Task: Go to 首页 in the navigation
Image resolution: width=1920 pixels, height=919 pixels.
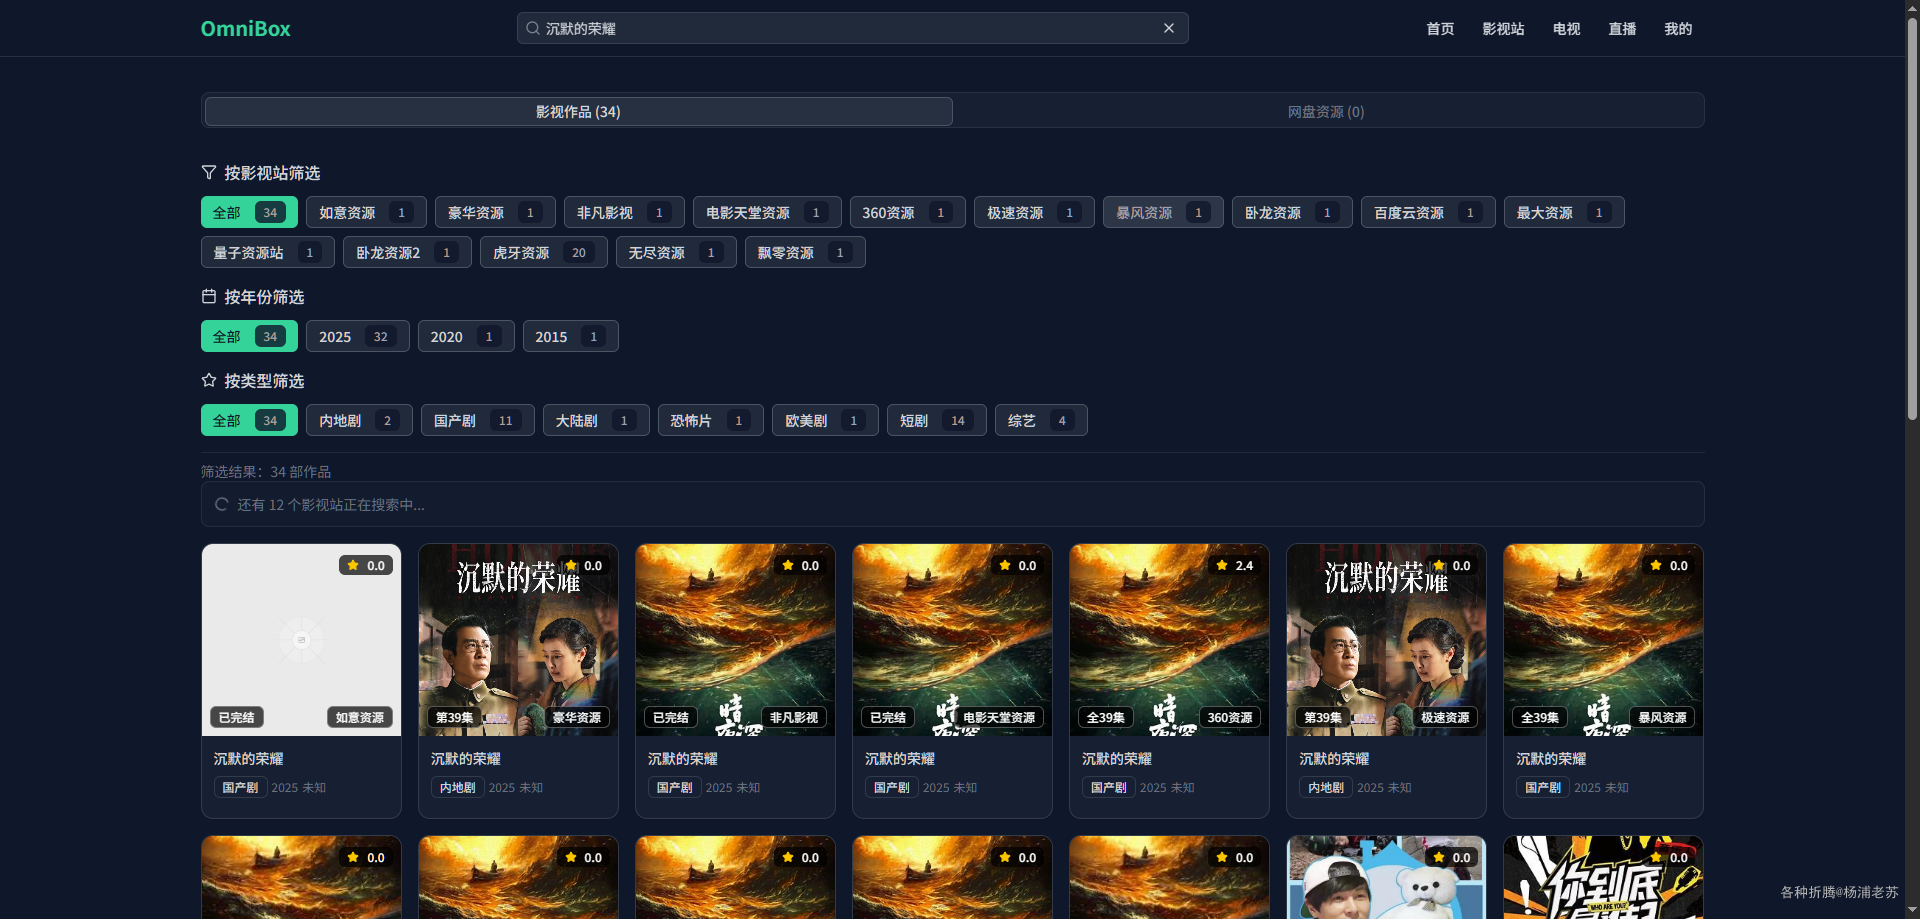Action: tap(1440, 29)
